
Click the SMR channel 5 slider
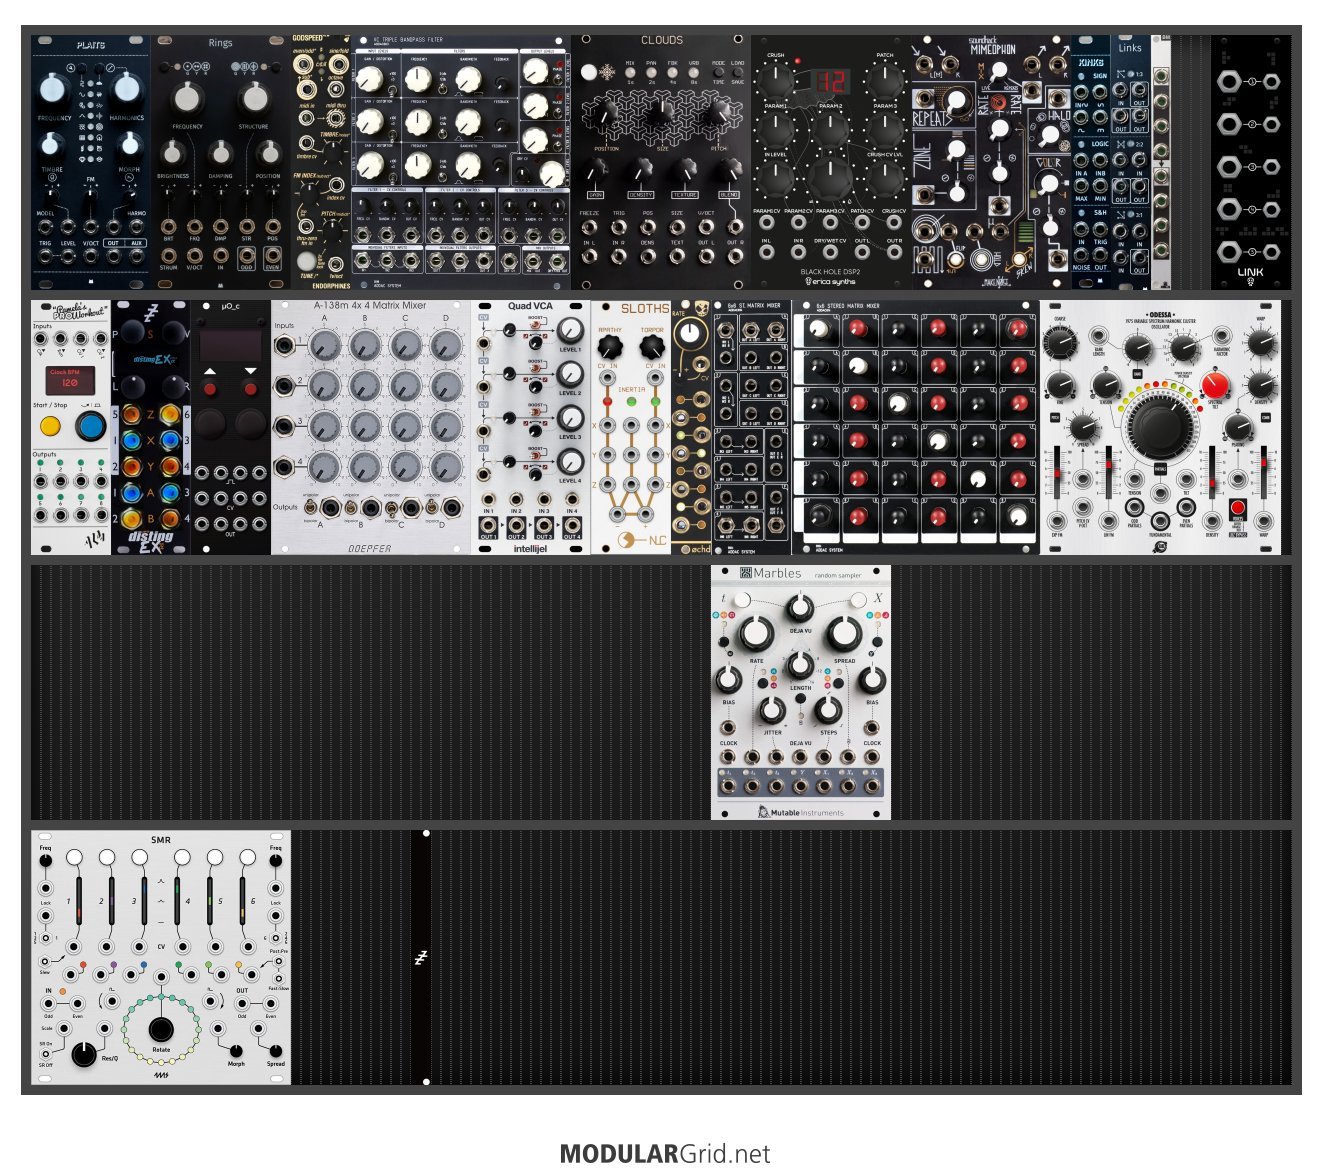click(x=209, y=902)
